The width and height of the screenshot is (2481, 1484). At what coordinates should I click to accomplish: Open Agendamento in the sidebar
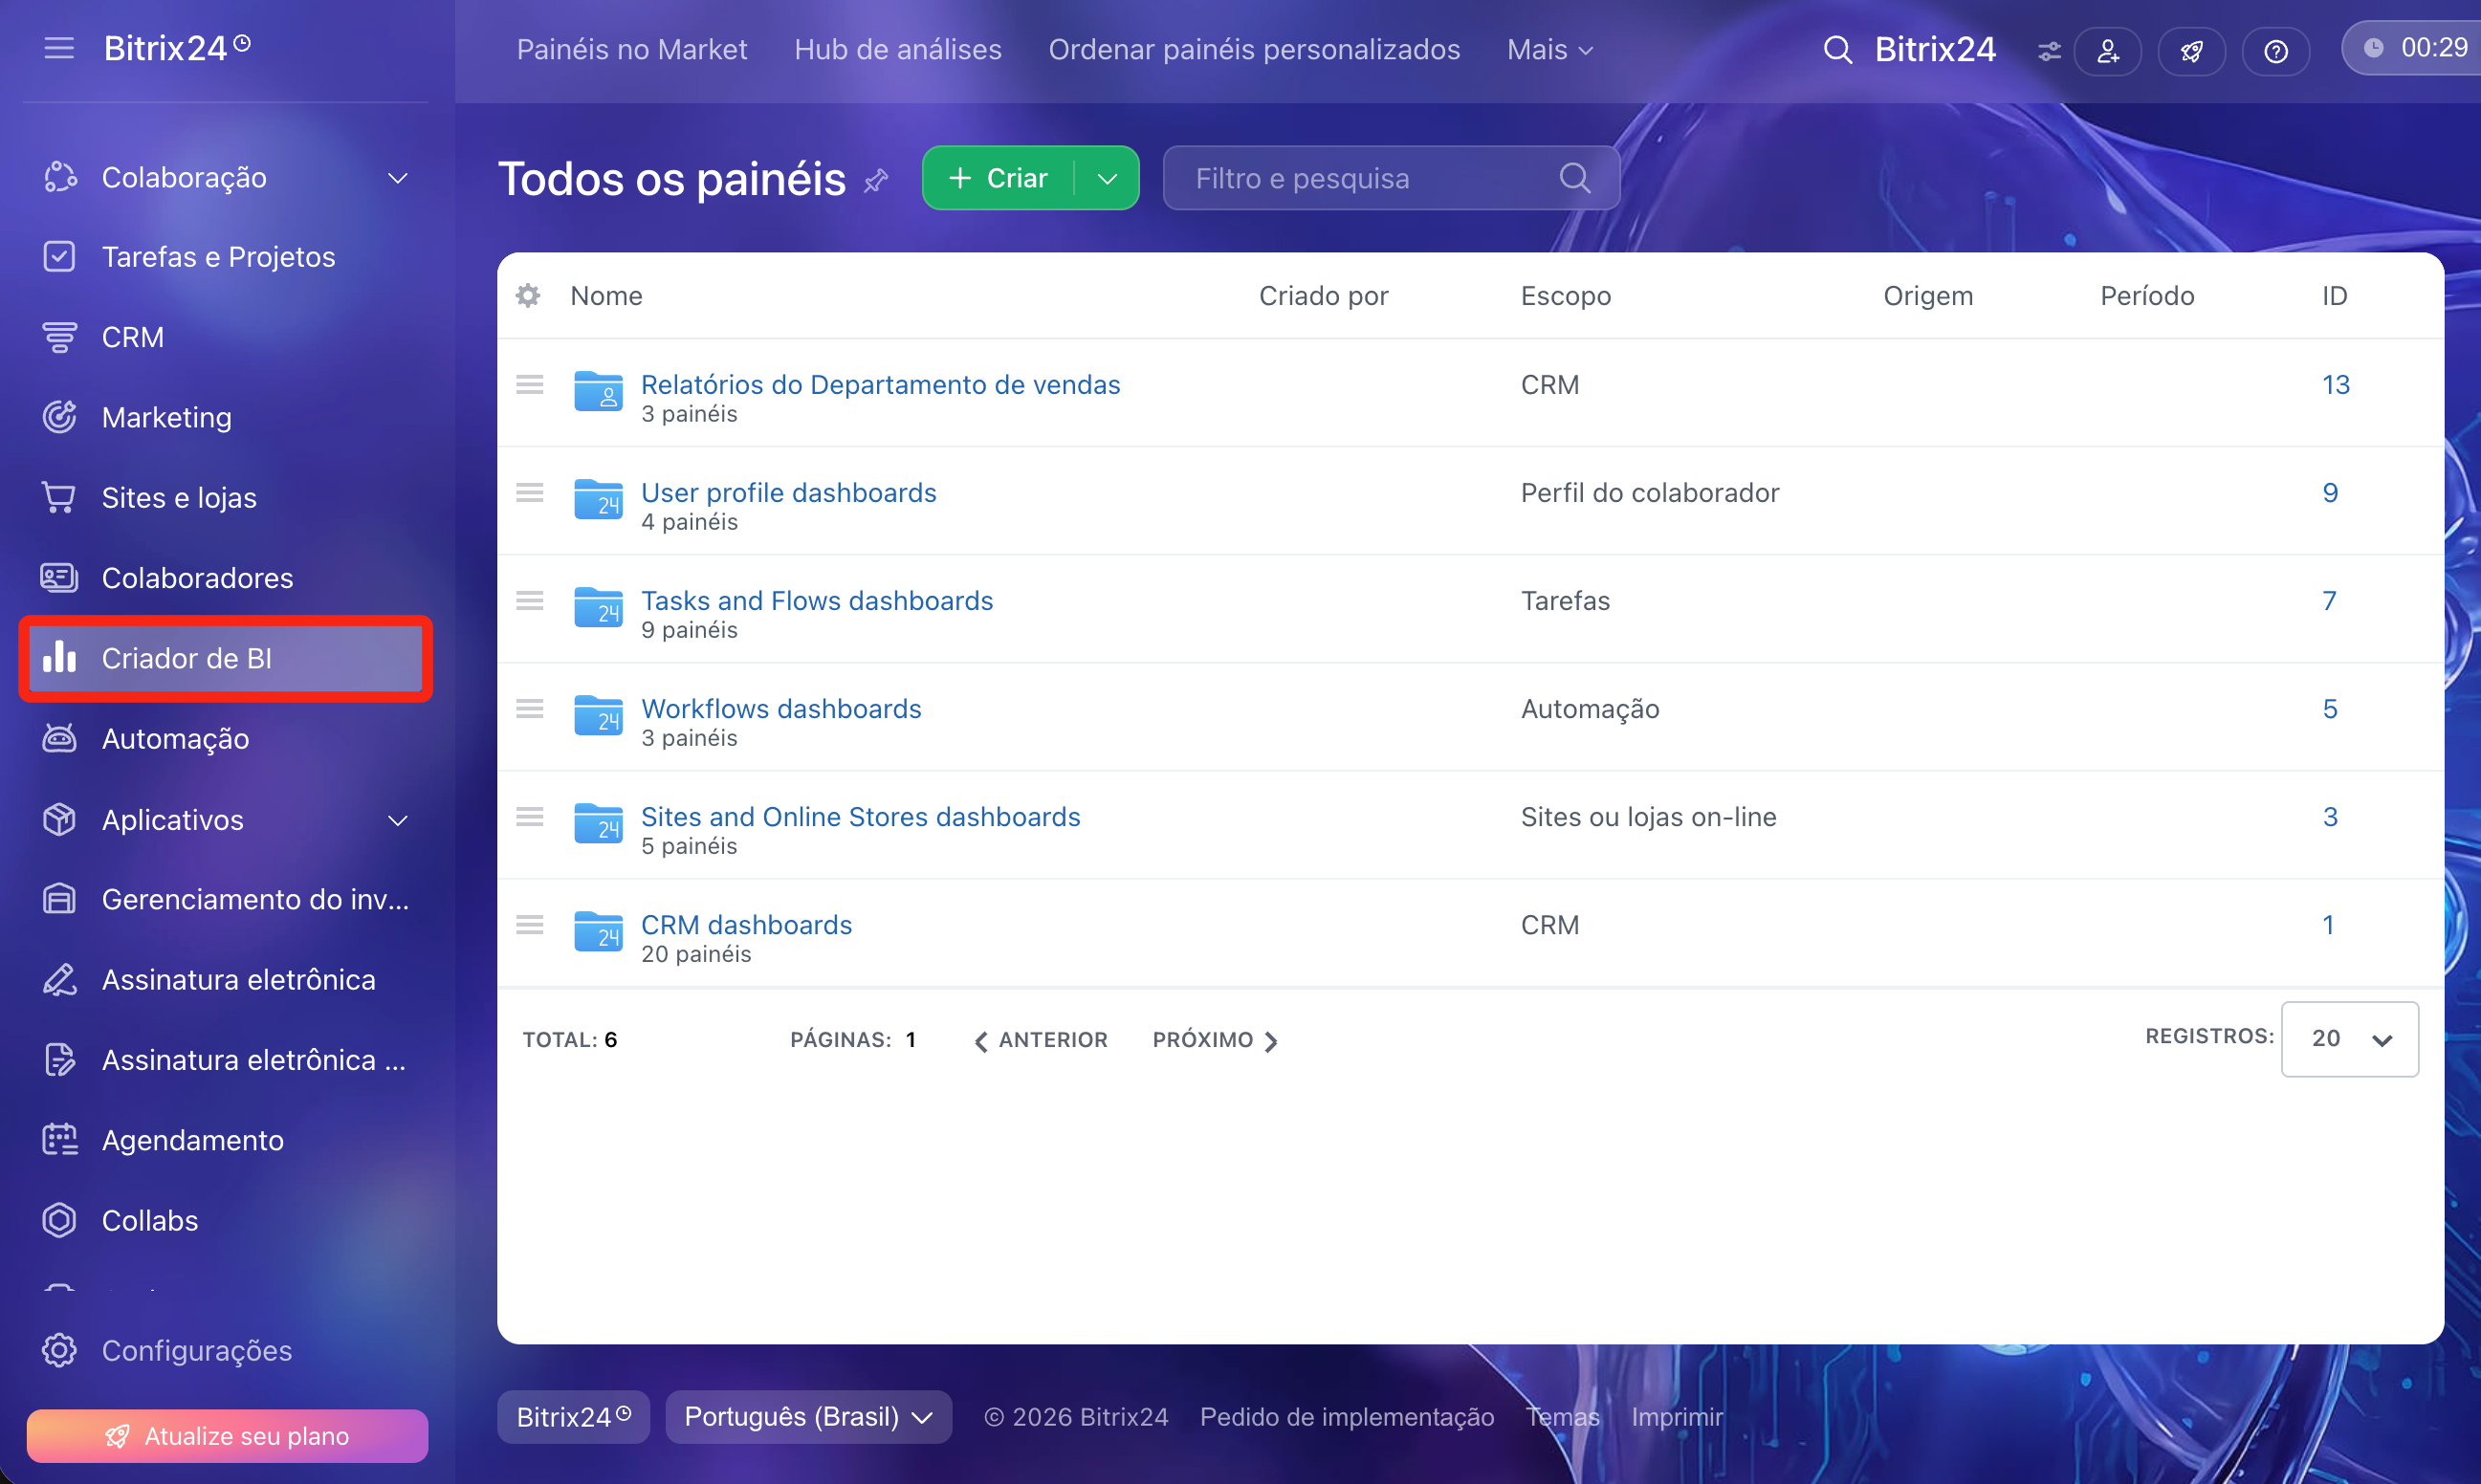coord(226,1140)
